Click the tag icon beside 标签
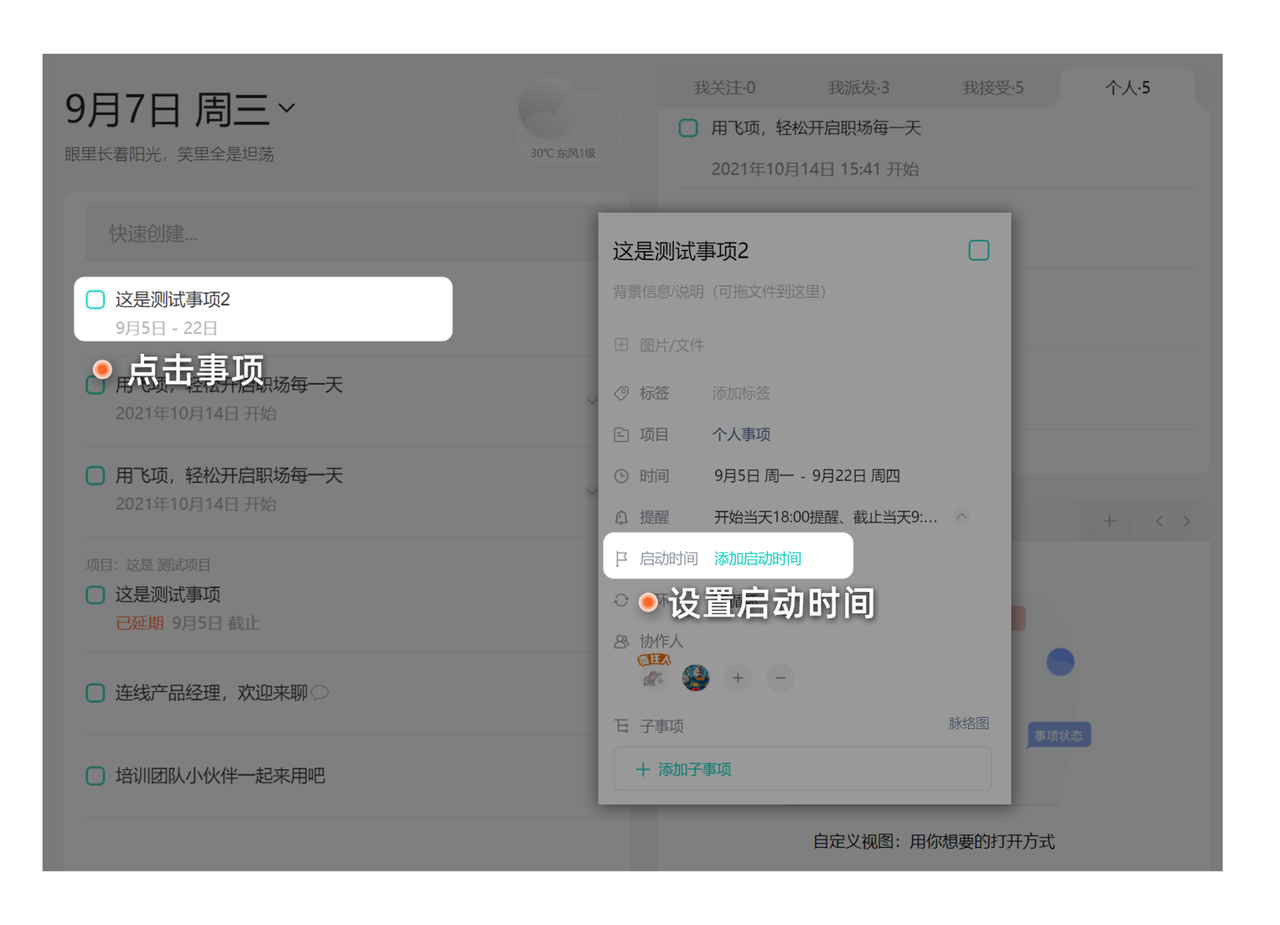The height and width of the screenshot is (925, 1280). tap(621, 394)
